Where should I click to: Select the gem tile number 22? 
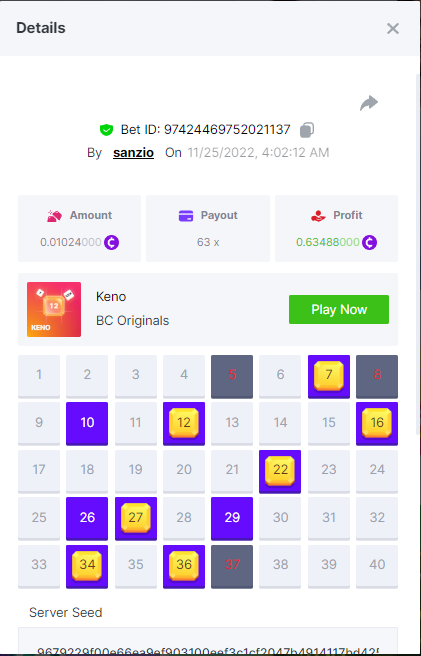280,471
